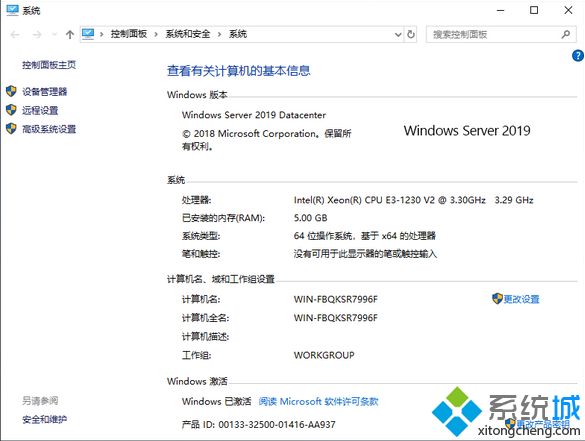
Task: Select the 系统和安全 breadcrumb
Action: click(x=188, y=34)
